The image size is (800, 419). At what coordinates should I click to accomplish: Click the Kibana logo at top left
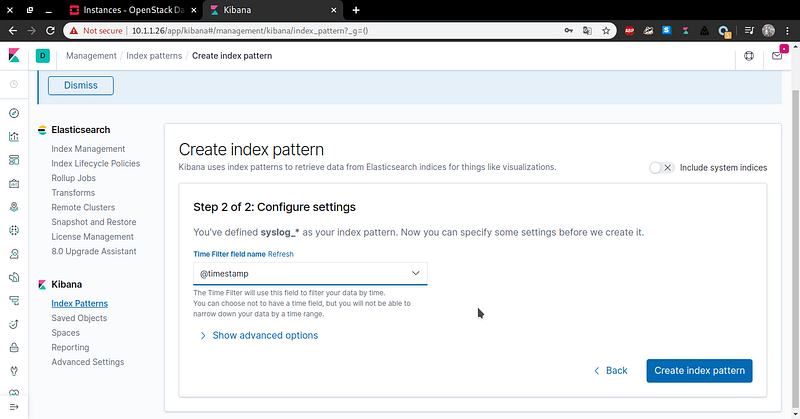pos(14,56)
